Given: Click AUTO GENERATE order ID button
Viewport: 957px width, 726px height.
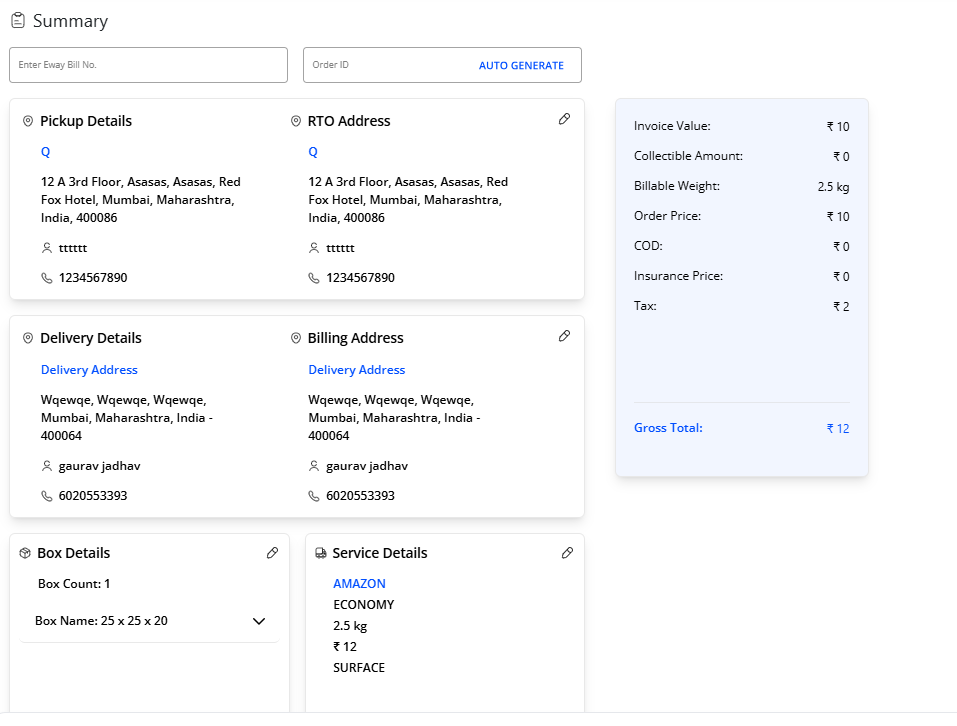Looking at the screenshot, I should pos(521,65).
